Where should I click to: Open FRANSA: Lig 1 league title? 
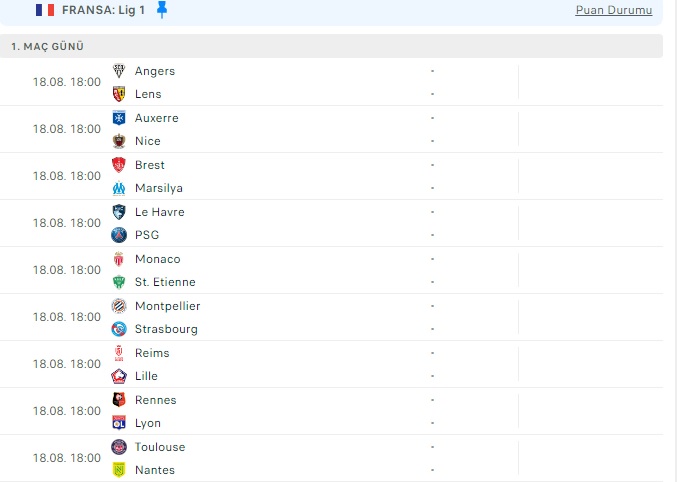point(103,10)
